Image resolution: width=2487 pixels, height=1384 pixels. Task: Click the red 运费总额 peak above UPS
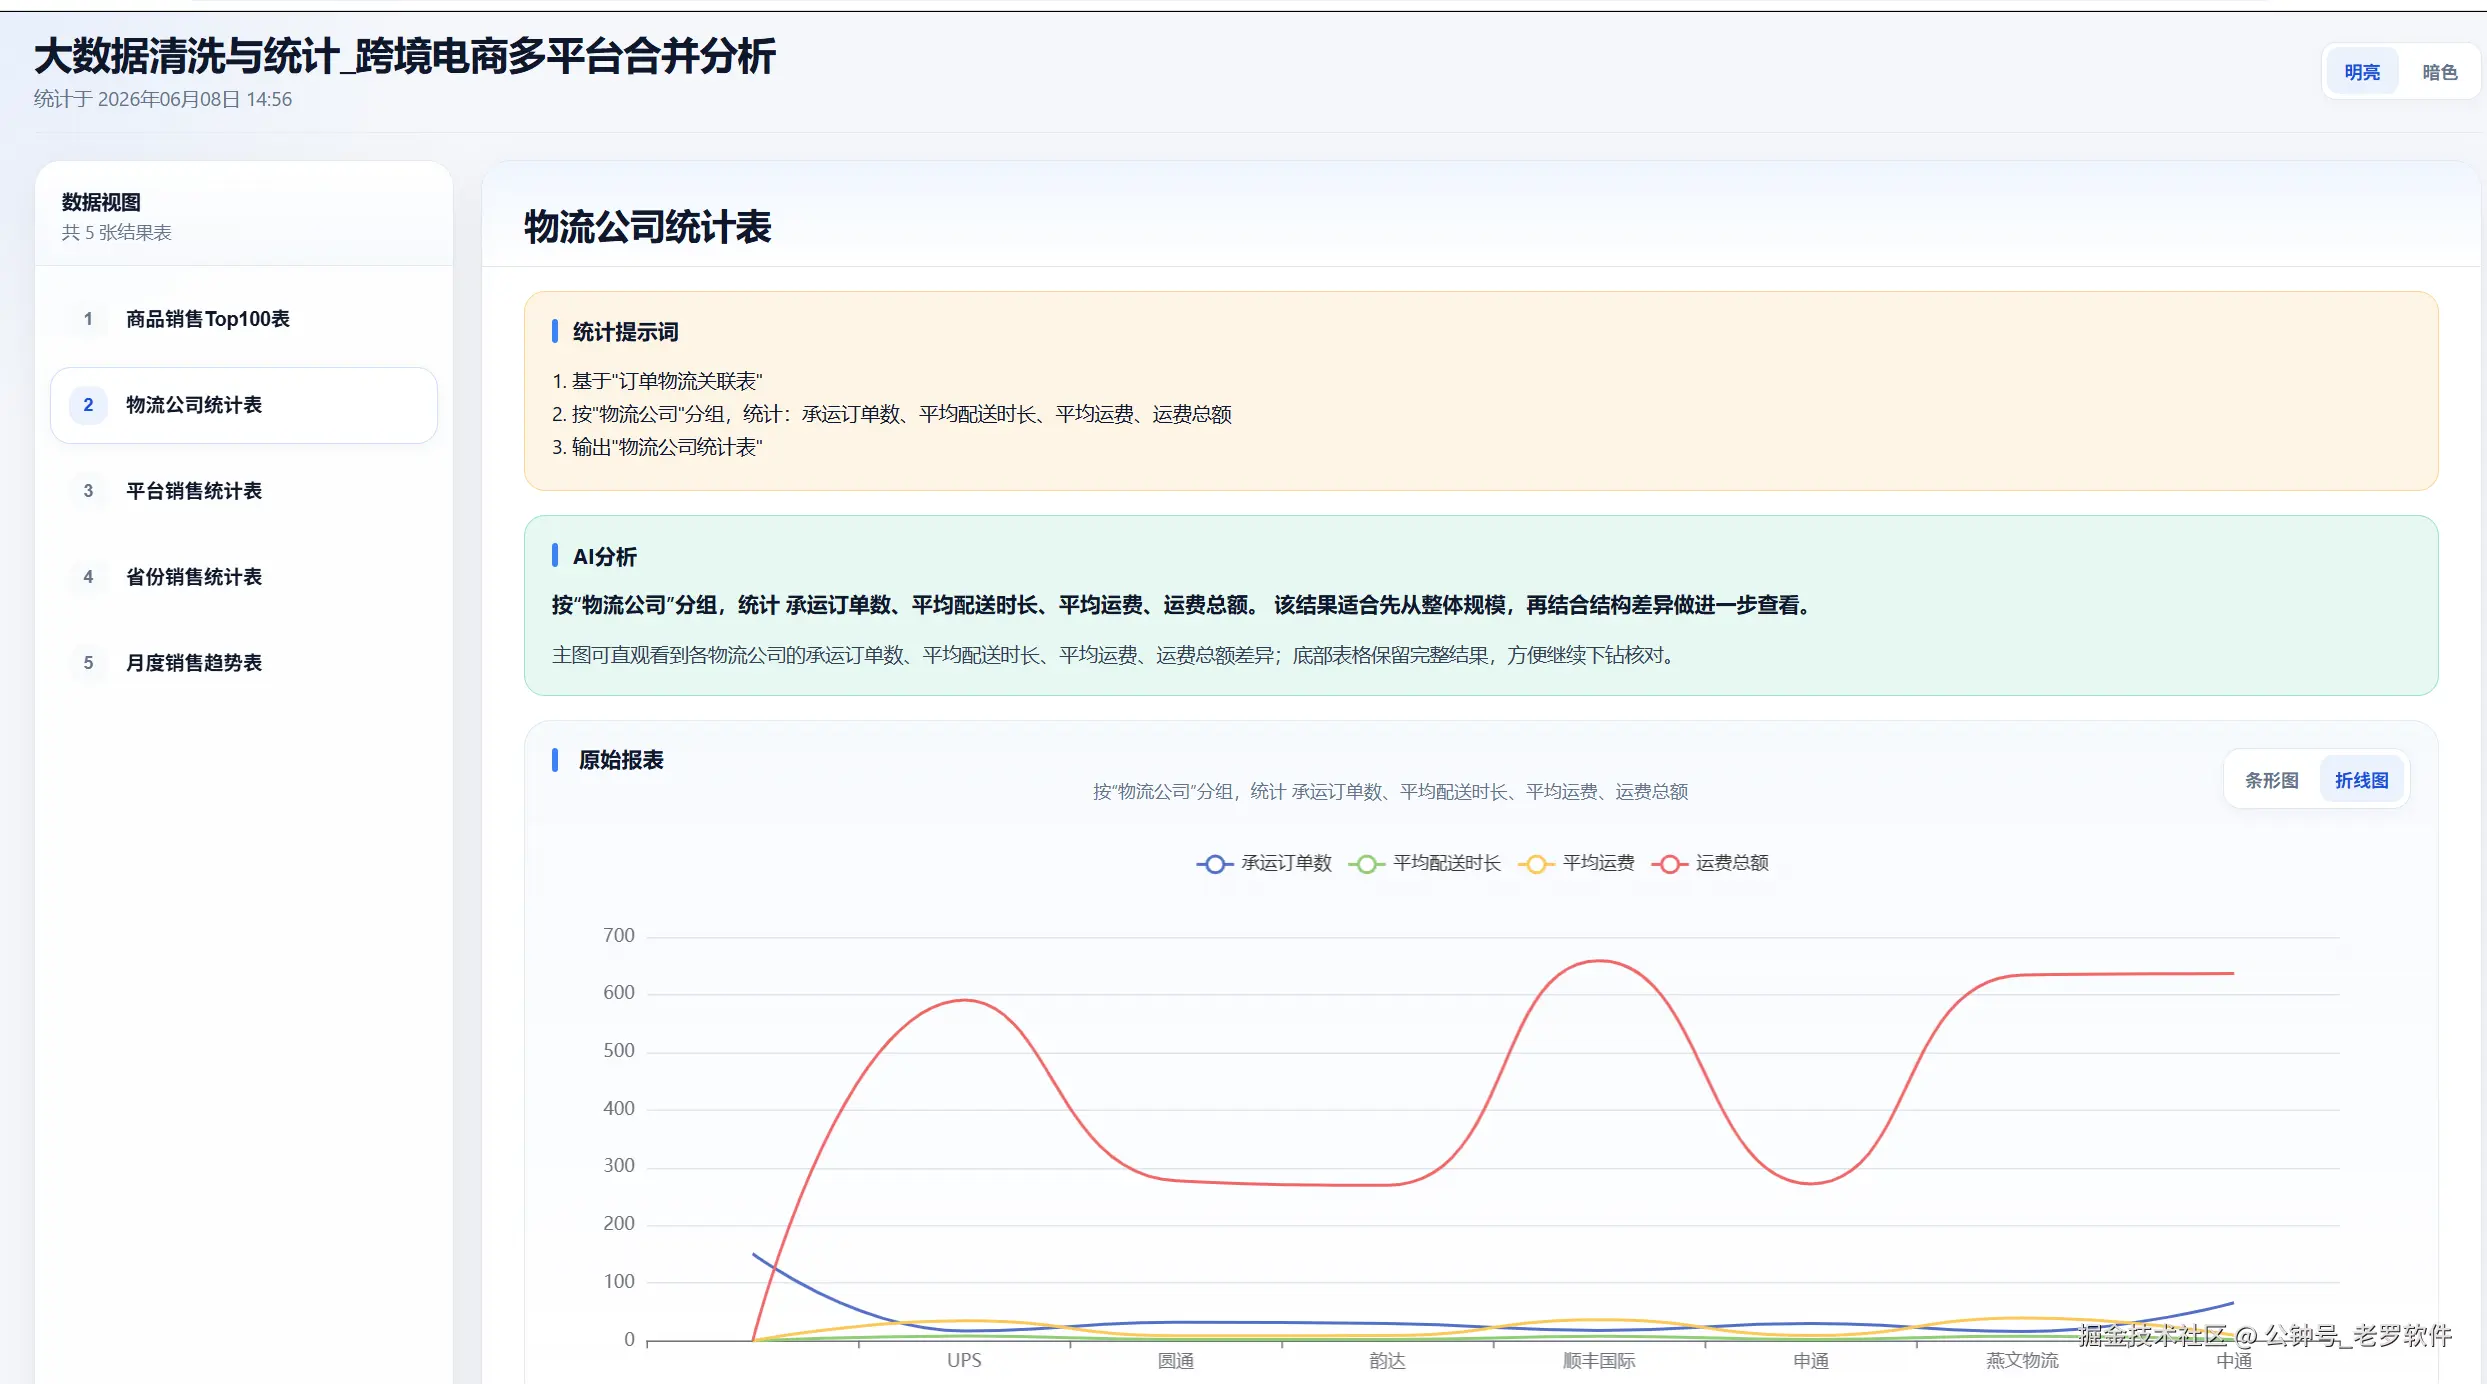click(x=964, y=1000)
